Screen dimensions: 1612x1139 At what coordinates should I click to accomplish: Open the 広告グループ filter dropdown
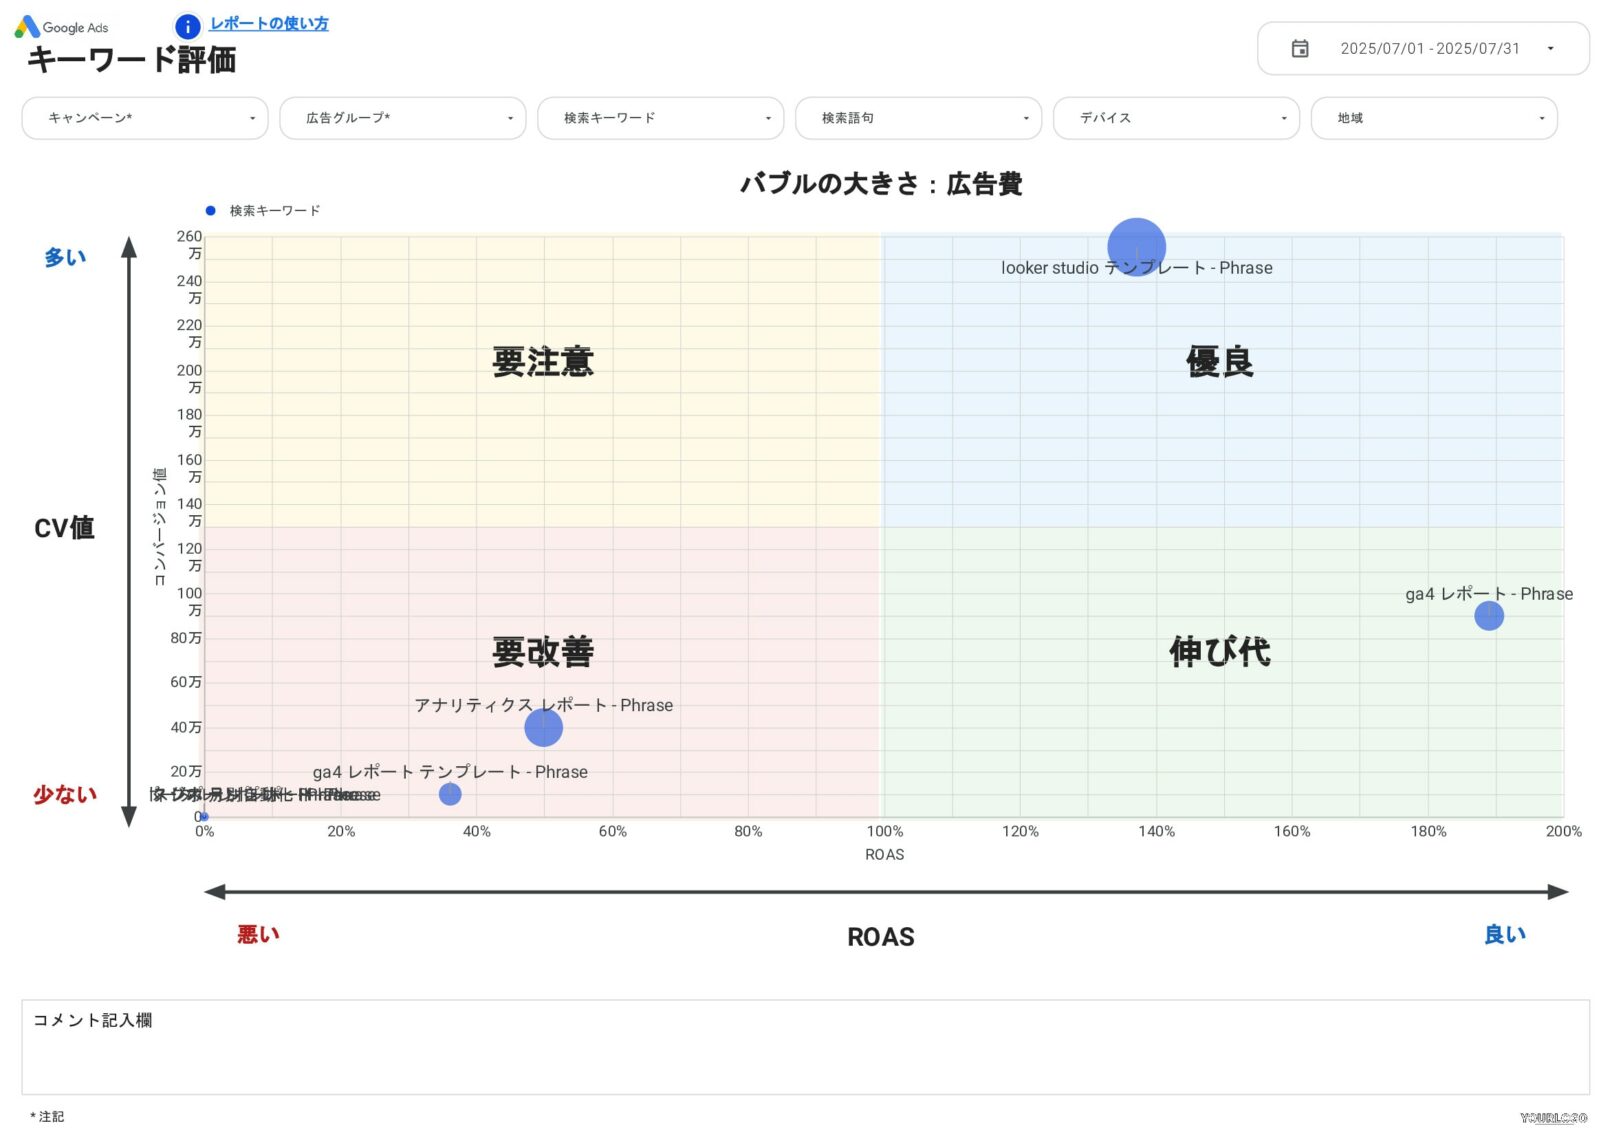point(403,118)
